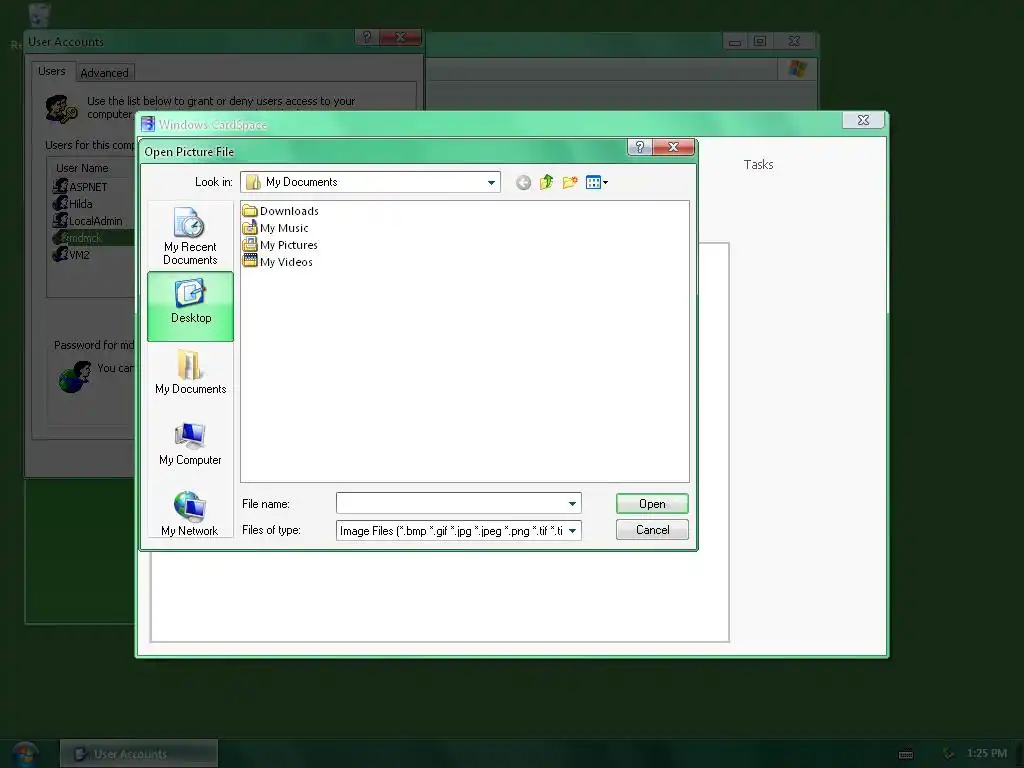This screenshot has width=1024, height=768.
Task: Select the My Videos folder
Action: pyautogui.click(x=277, y=262)
